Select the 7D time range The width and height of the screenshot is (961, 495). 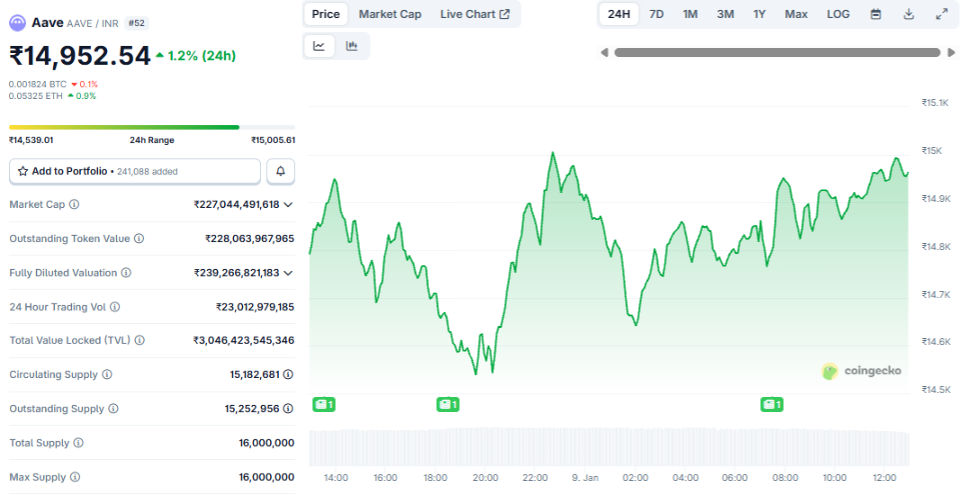click(656, 14)
